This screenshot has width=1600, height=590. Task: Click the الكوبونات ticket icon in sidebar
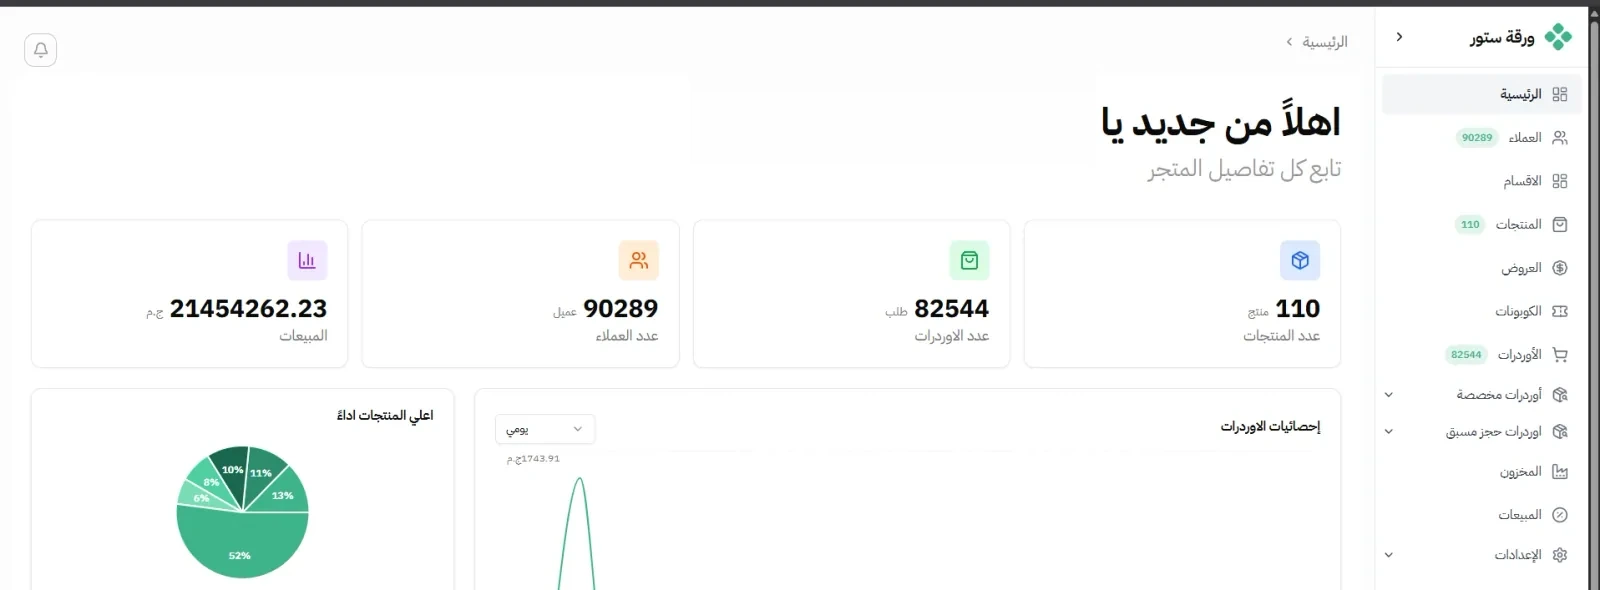1560,311
